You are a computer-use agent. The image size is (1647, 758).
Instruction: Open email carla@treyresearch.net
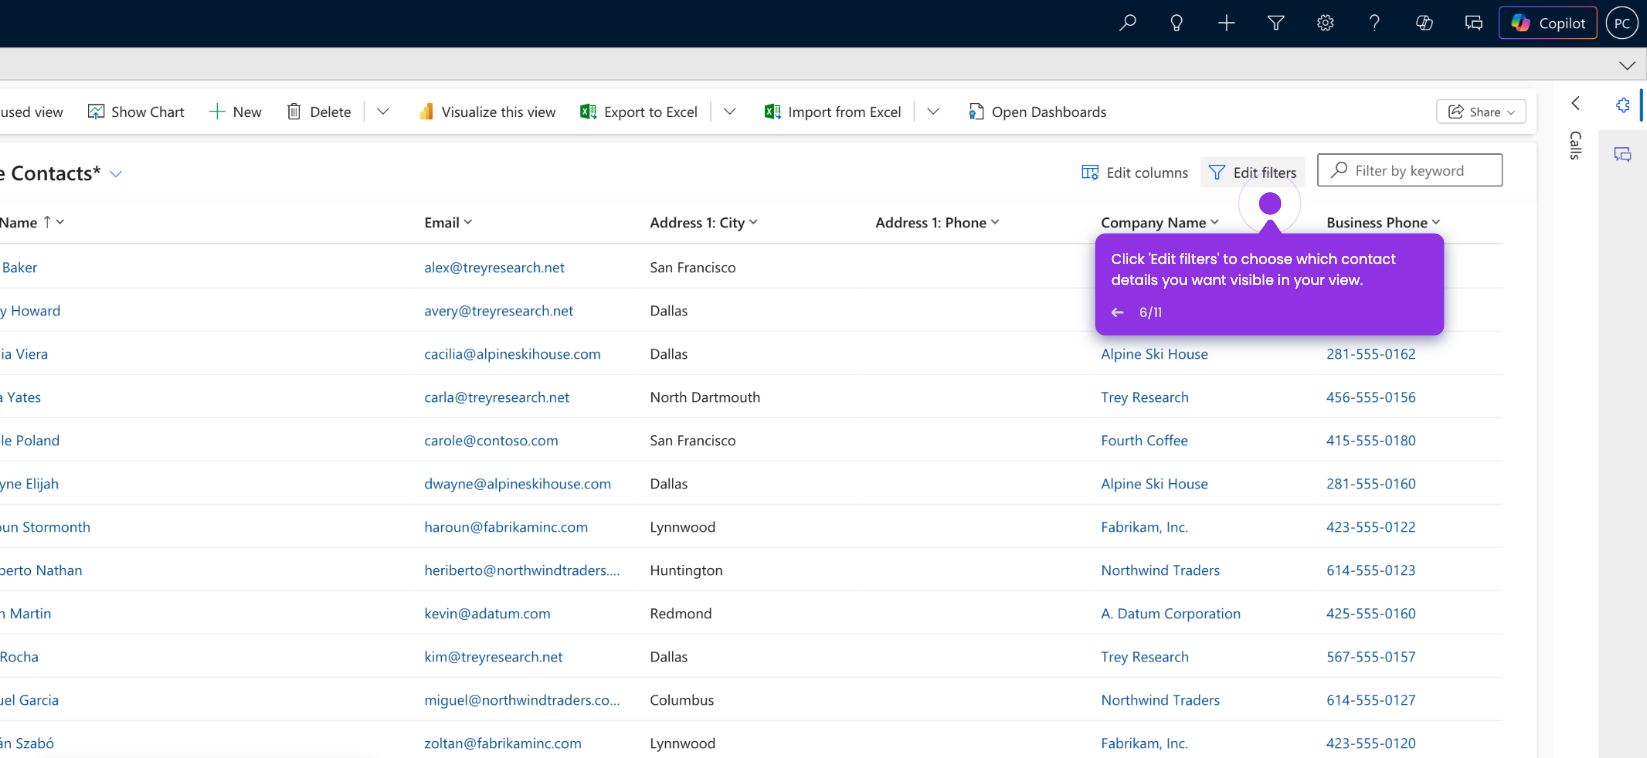(x=496, y=397)
